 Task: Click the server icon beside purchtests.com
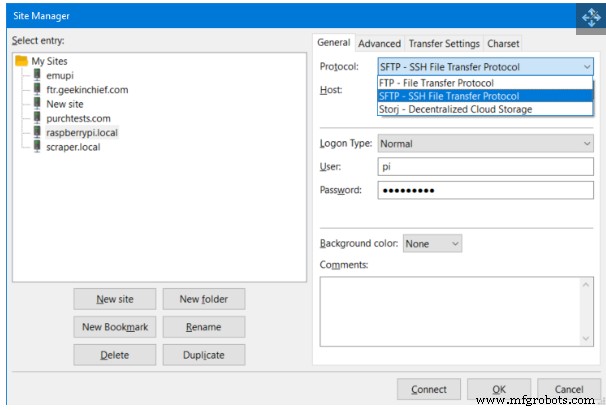(37, 117)
